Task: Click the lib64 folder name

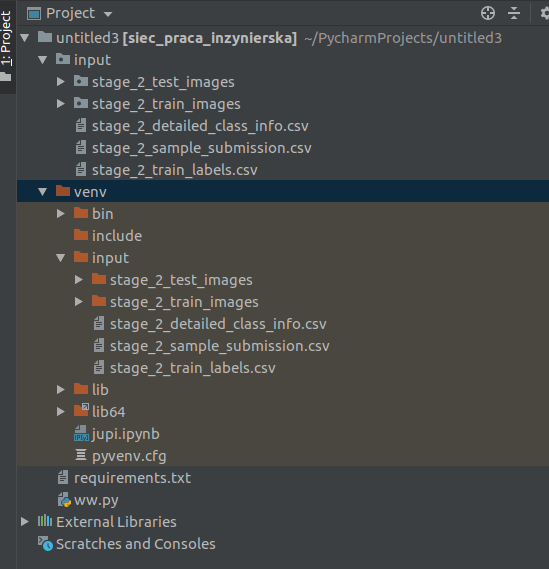Action: coord(108,412)
